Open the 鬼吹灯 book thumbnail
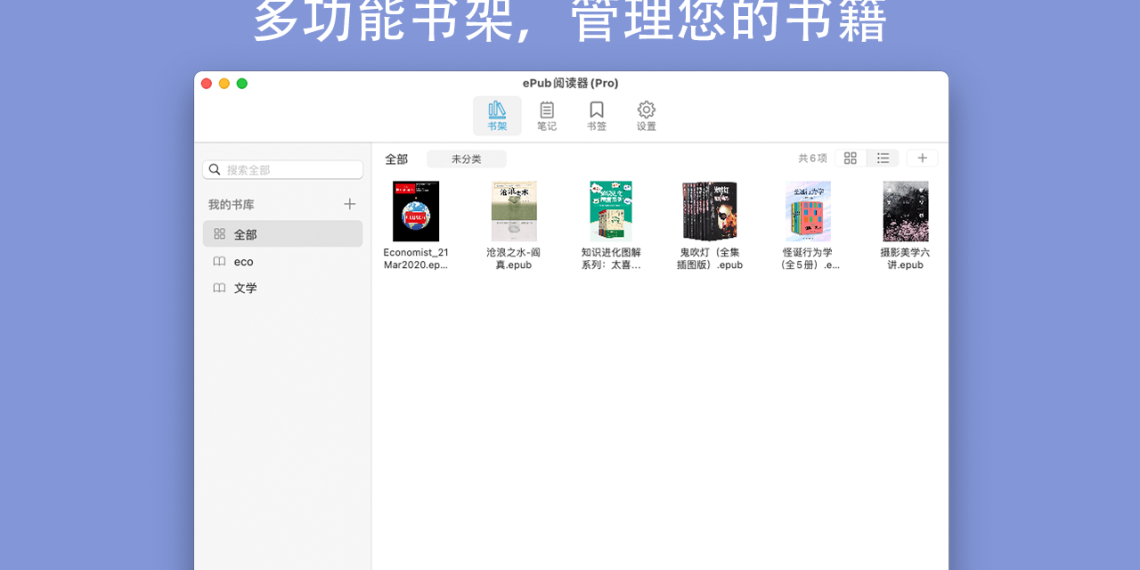The height and width of the screenshot is (570, 1140). click(709, 211)
